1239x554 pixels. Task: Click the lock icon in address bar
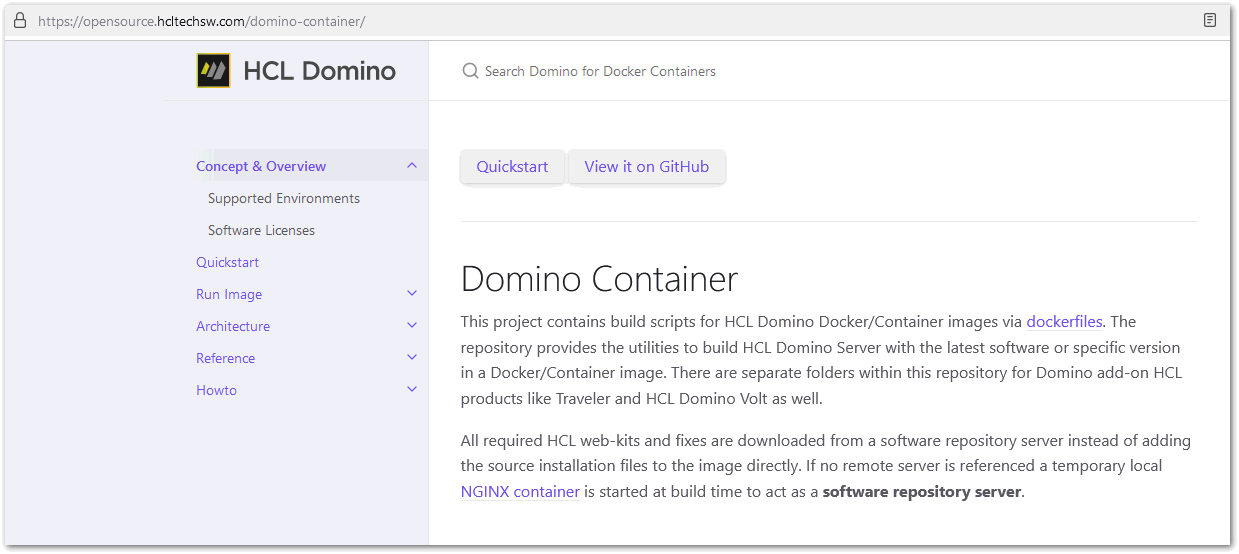[x=19, y=20]
